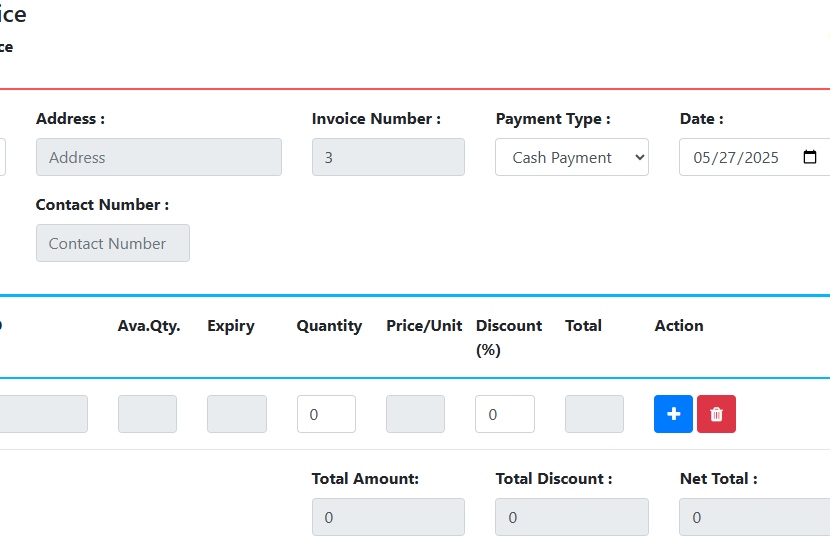Click the Quantity input in item row
The height and width of the screenshot is (540, 830).
click(327, 414)
